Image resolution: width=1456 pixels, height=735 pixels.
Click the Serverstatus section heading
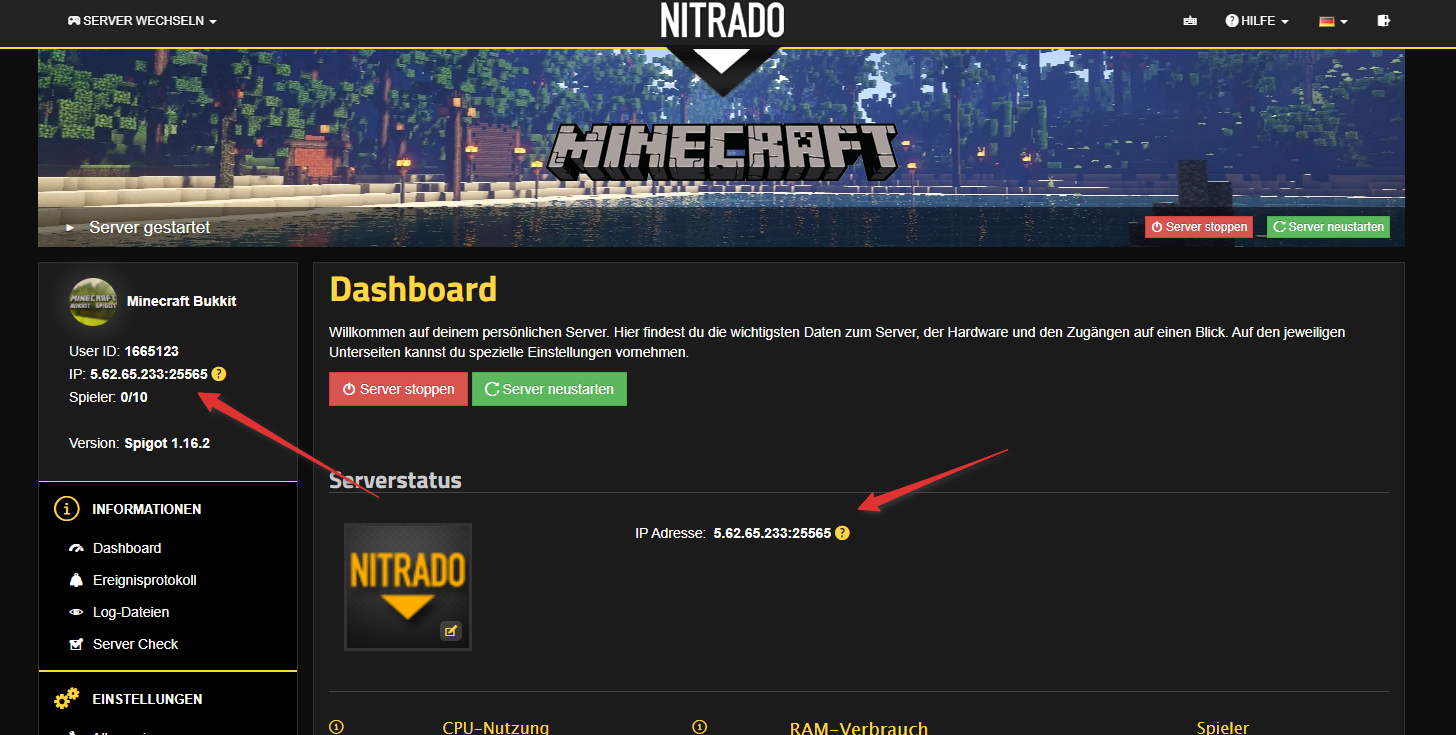coord(396,480)
